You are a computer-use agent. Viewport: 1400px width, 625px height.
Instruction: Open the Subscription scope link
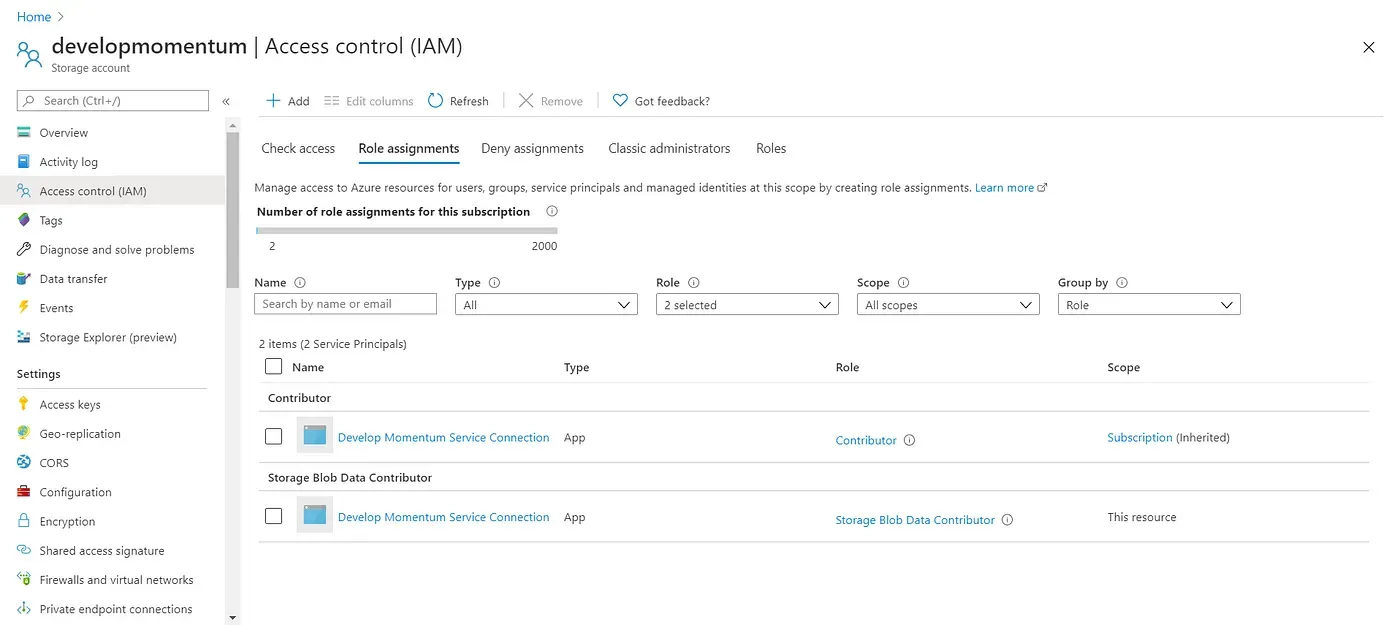click(x=1140, y=437)
